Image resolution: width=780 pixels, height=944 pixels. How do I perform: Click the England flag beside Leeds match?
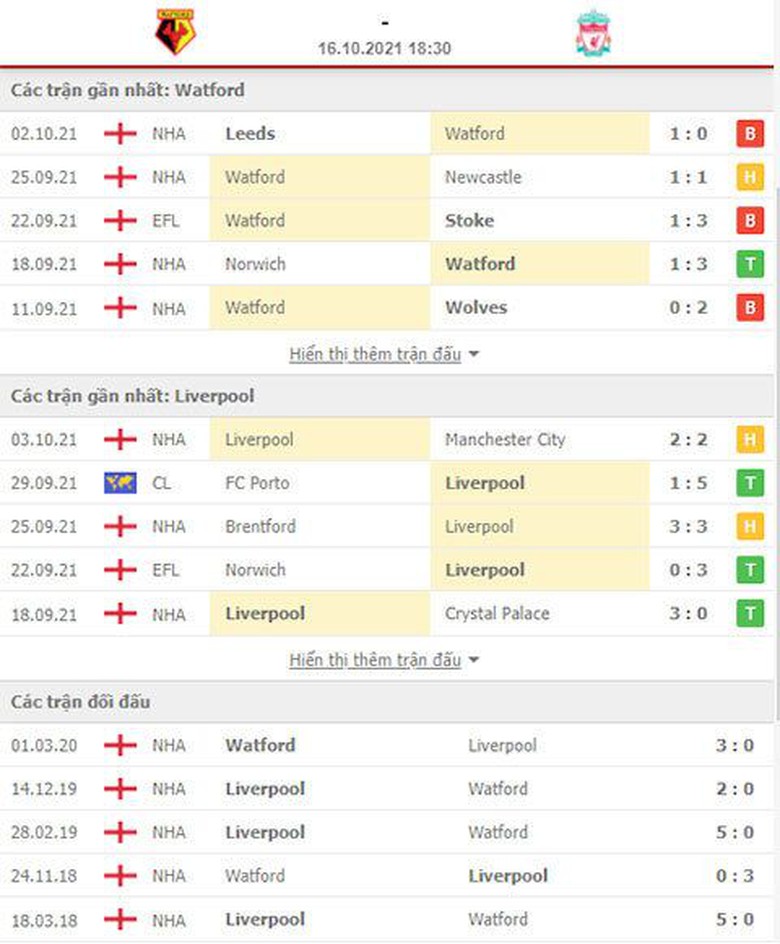(120, 134)
